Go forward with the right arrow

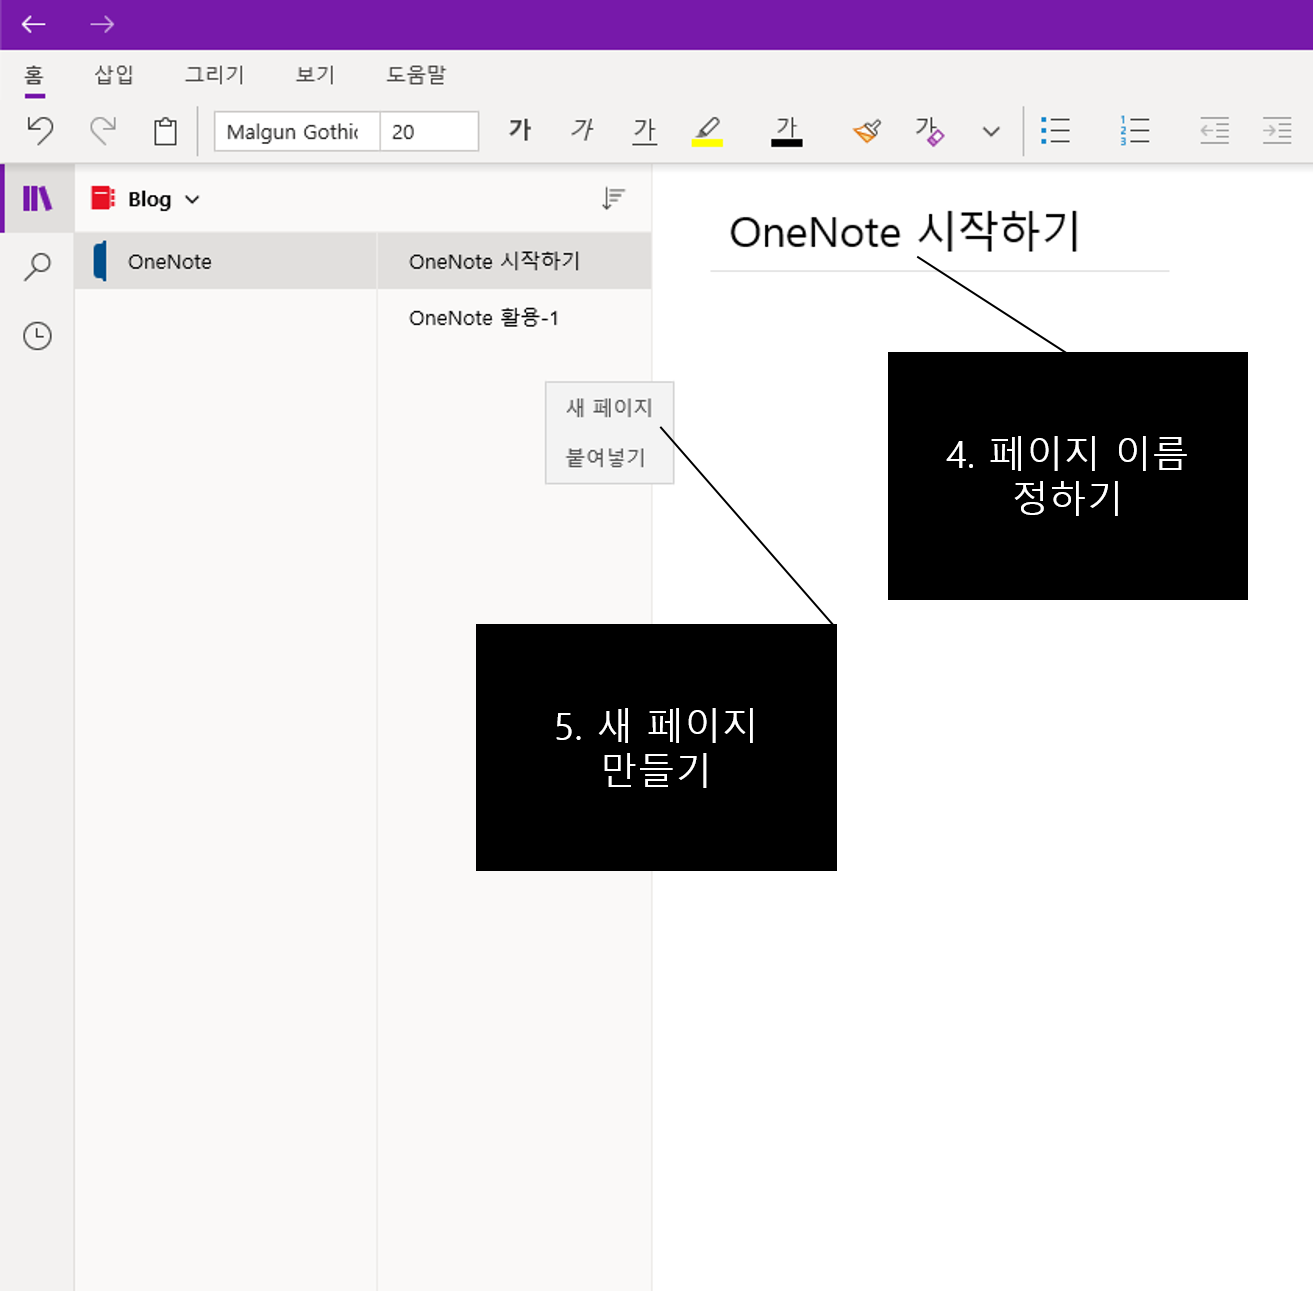tap(102, 24)
